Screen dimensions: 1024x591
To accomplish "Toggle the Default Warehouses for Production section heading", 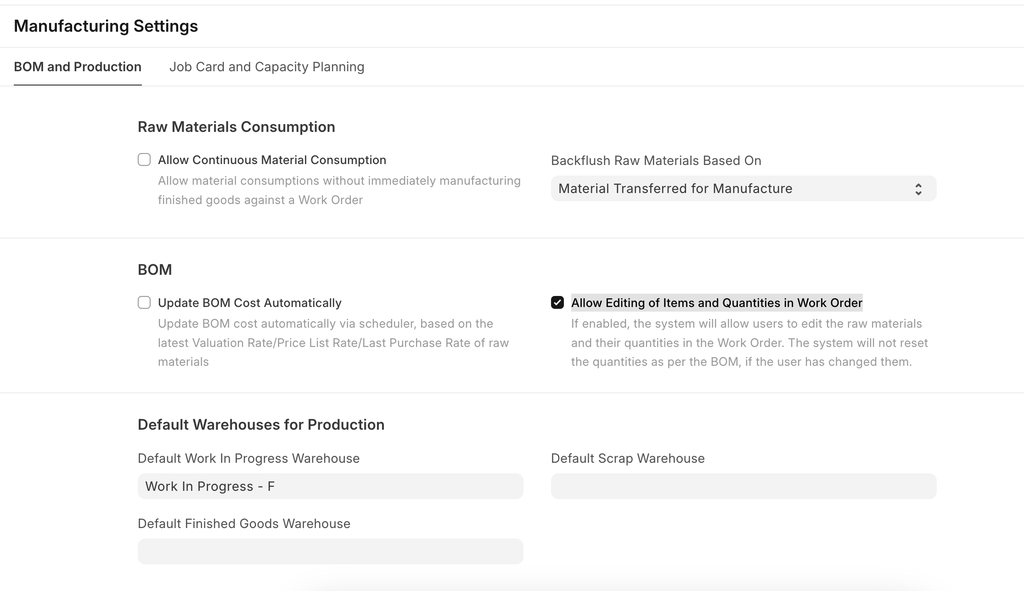I will pos(261,425).
